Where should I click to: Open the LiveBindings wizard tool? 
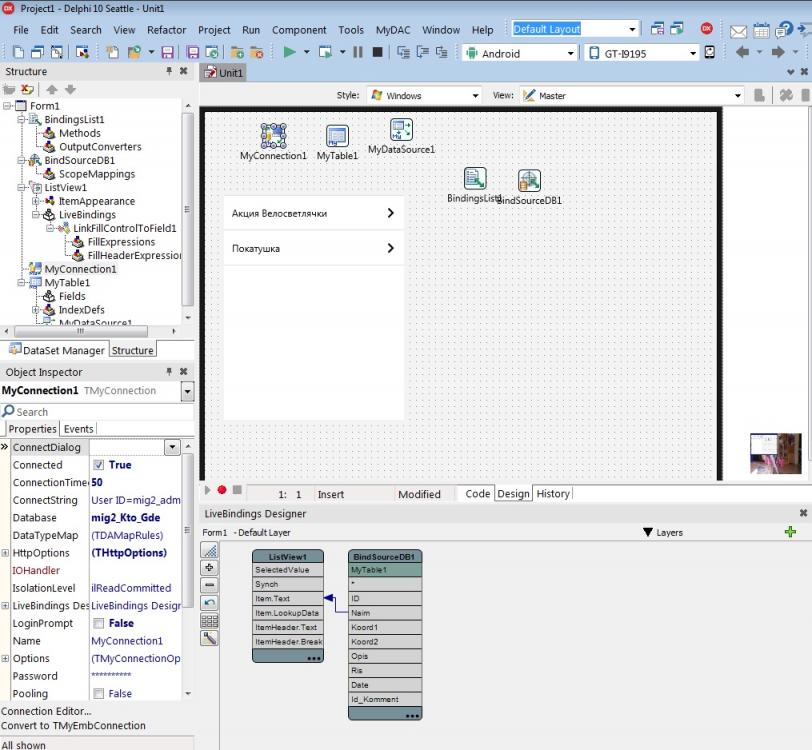[209, 638]
